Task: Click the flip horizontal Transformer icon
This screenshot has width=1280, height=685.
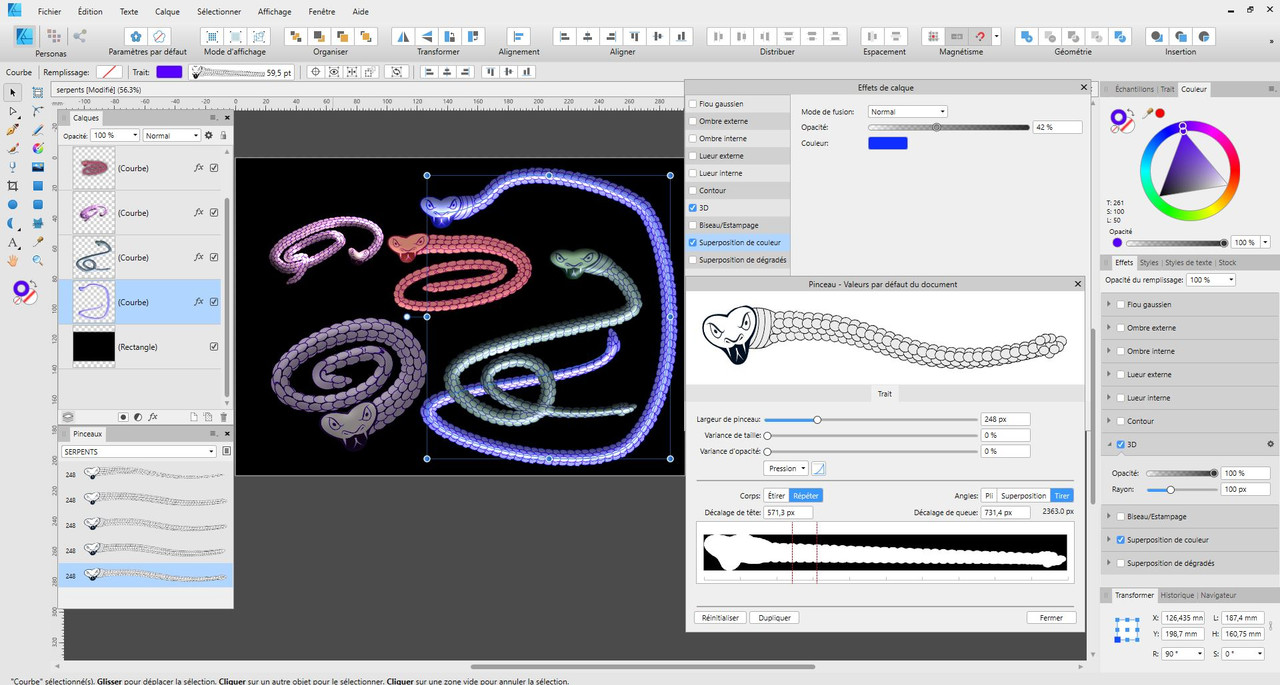Action: coord(404,36)
